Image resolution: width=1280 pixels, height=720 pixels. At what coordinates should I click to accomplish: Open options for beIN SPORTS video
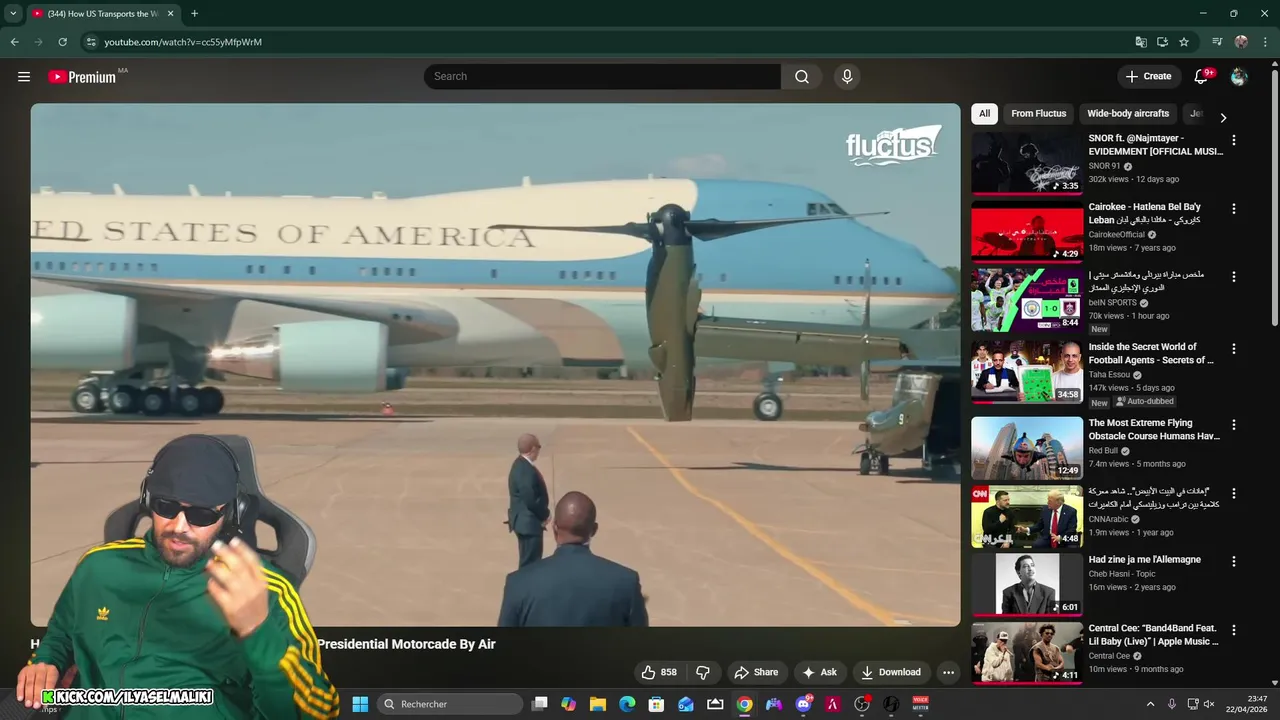[1233, 277]
